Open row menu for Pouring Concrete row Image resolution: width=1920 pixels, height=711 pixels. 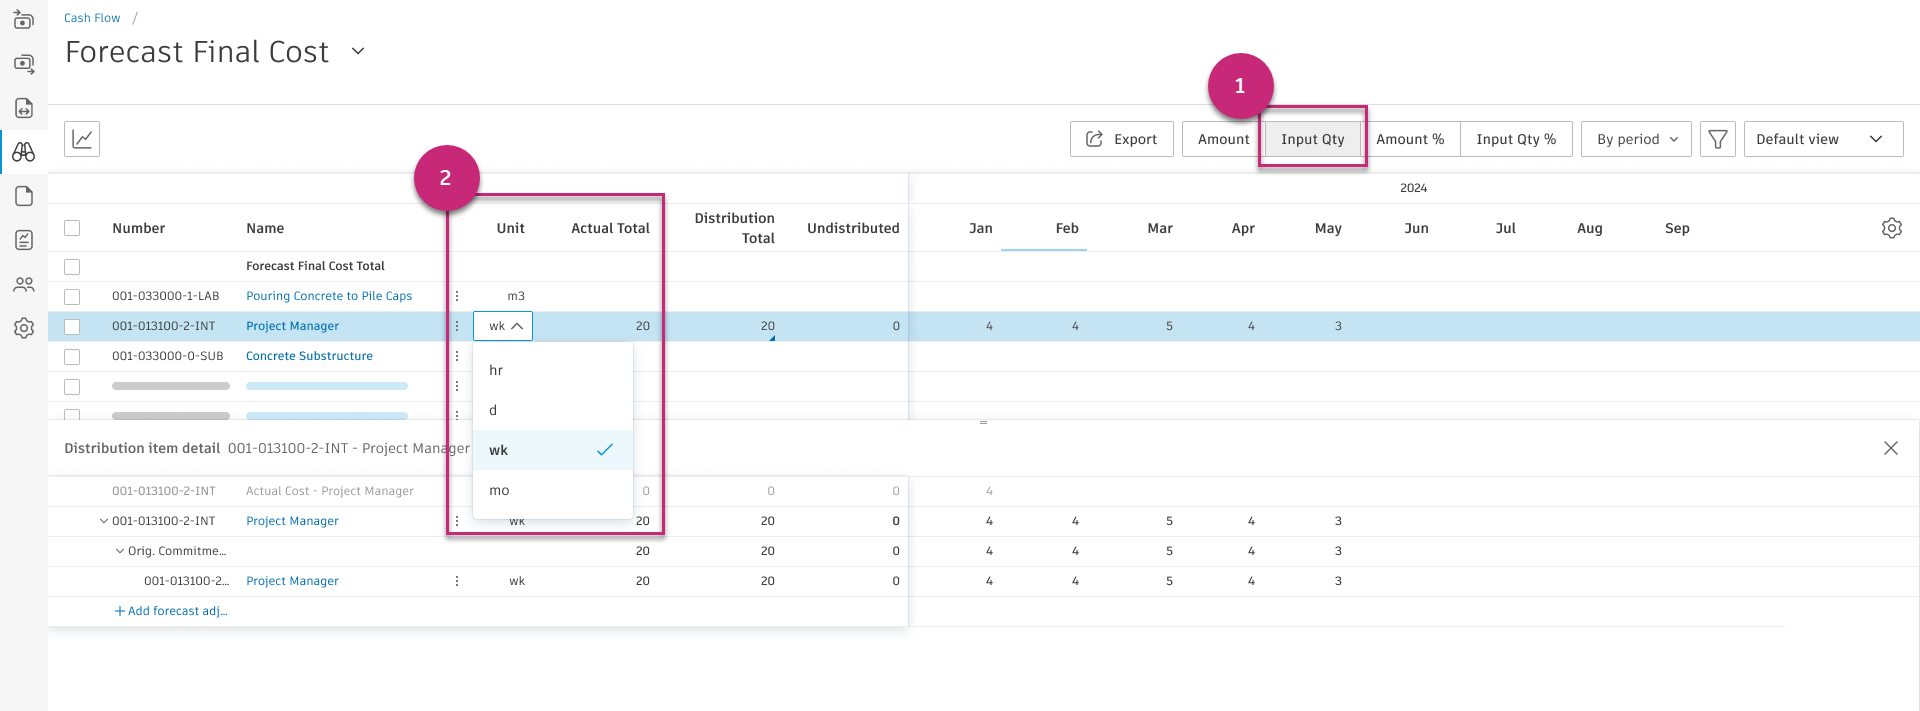coord(457,296)
